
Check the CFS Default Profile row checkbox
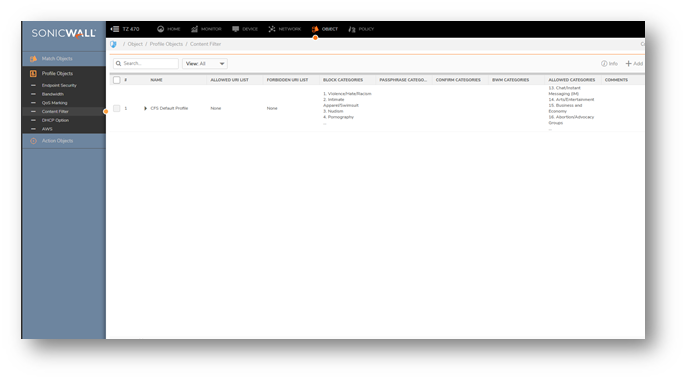[x=117, y=108]
